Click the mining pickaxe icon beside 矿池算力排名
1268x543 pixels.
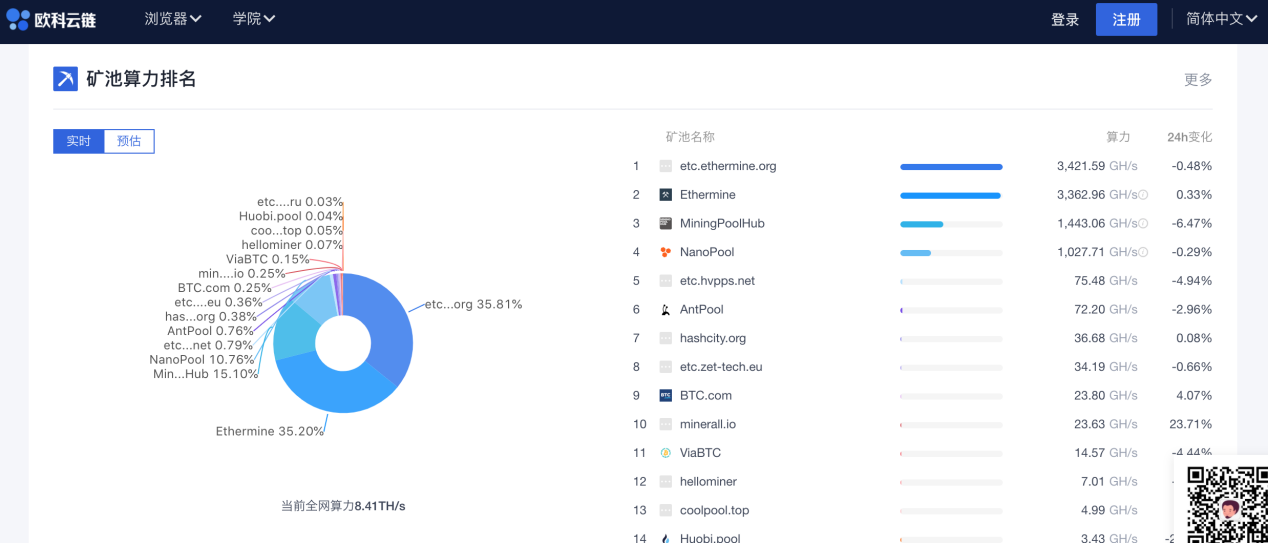(65, 79)
